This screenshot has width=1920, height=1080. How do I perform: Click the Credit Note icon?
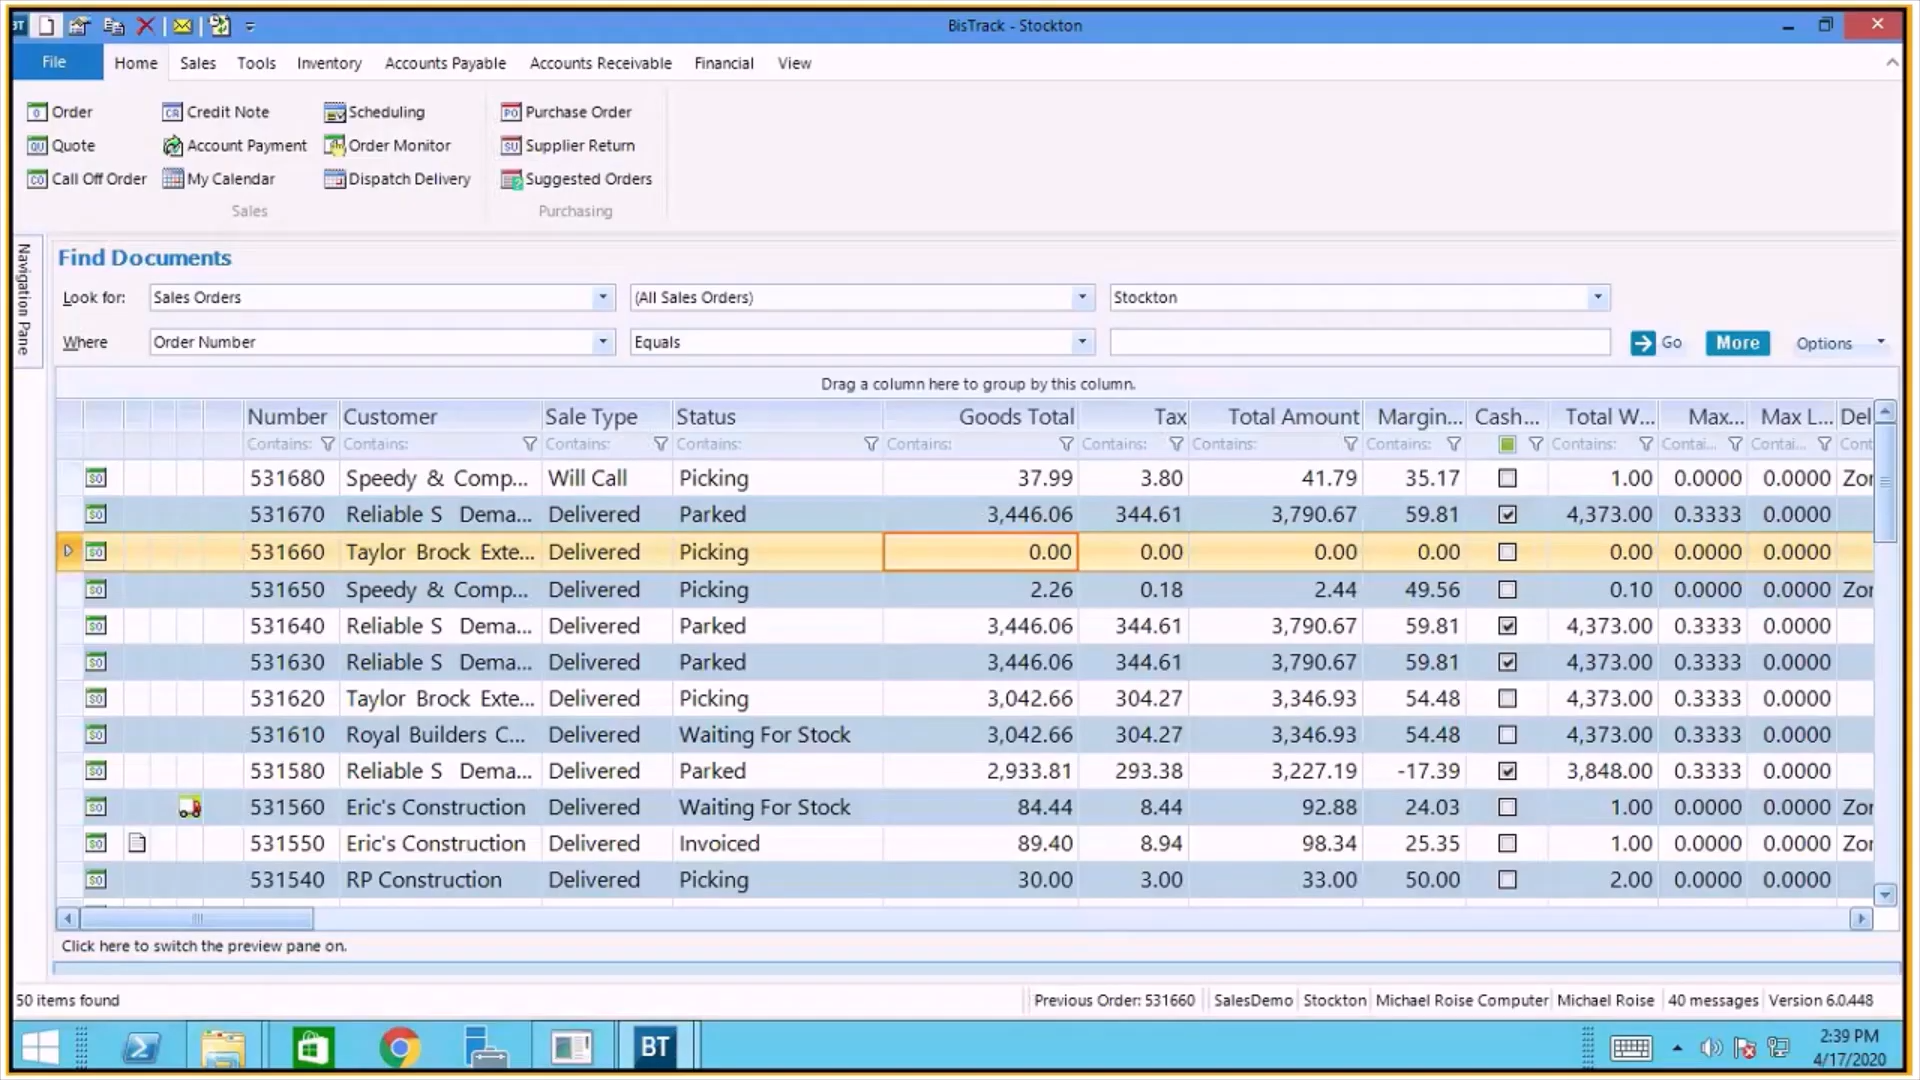pos(172,112)
